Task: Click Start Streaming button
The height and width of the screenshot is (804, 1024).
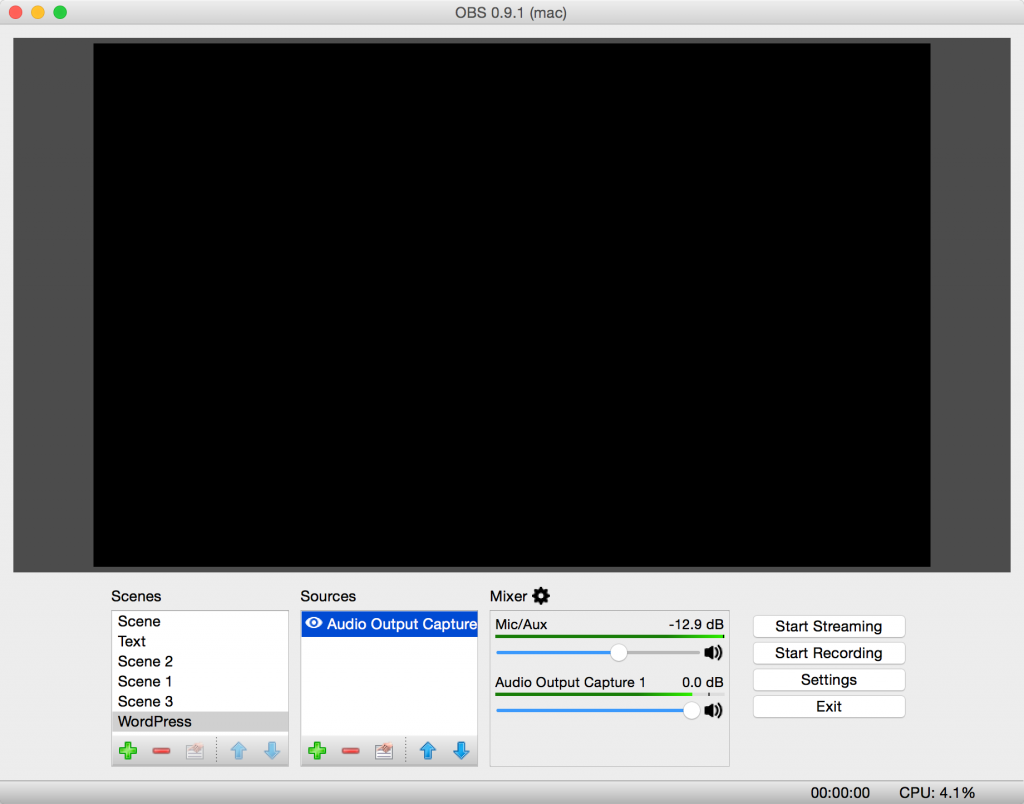Action: 829,626
